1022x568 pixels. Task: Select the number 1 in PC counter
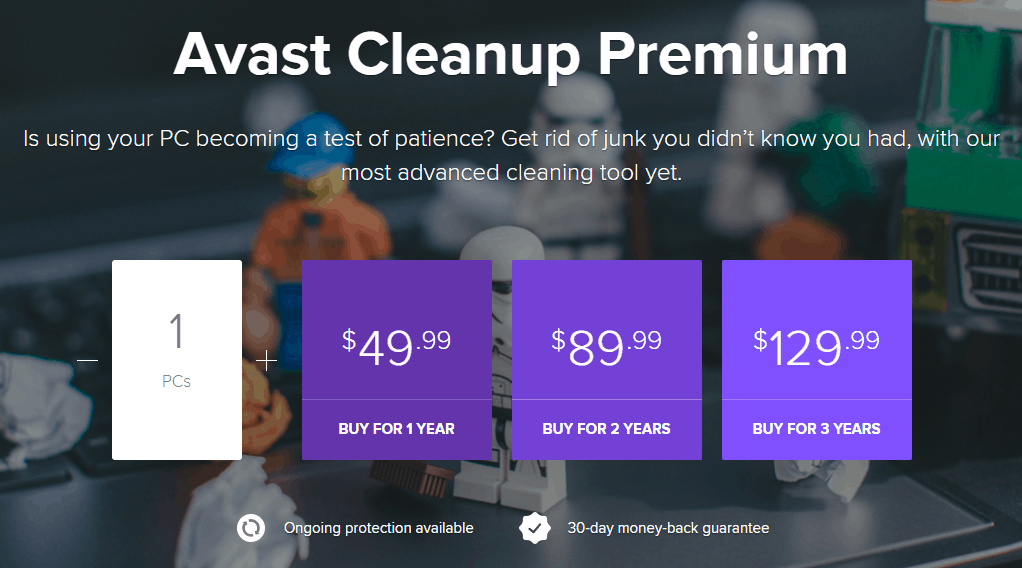[x=176, y=331]
